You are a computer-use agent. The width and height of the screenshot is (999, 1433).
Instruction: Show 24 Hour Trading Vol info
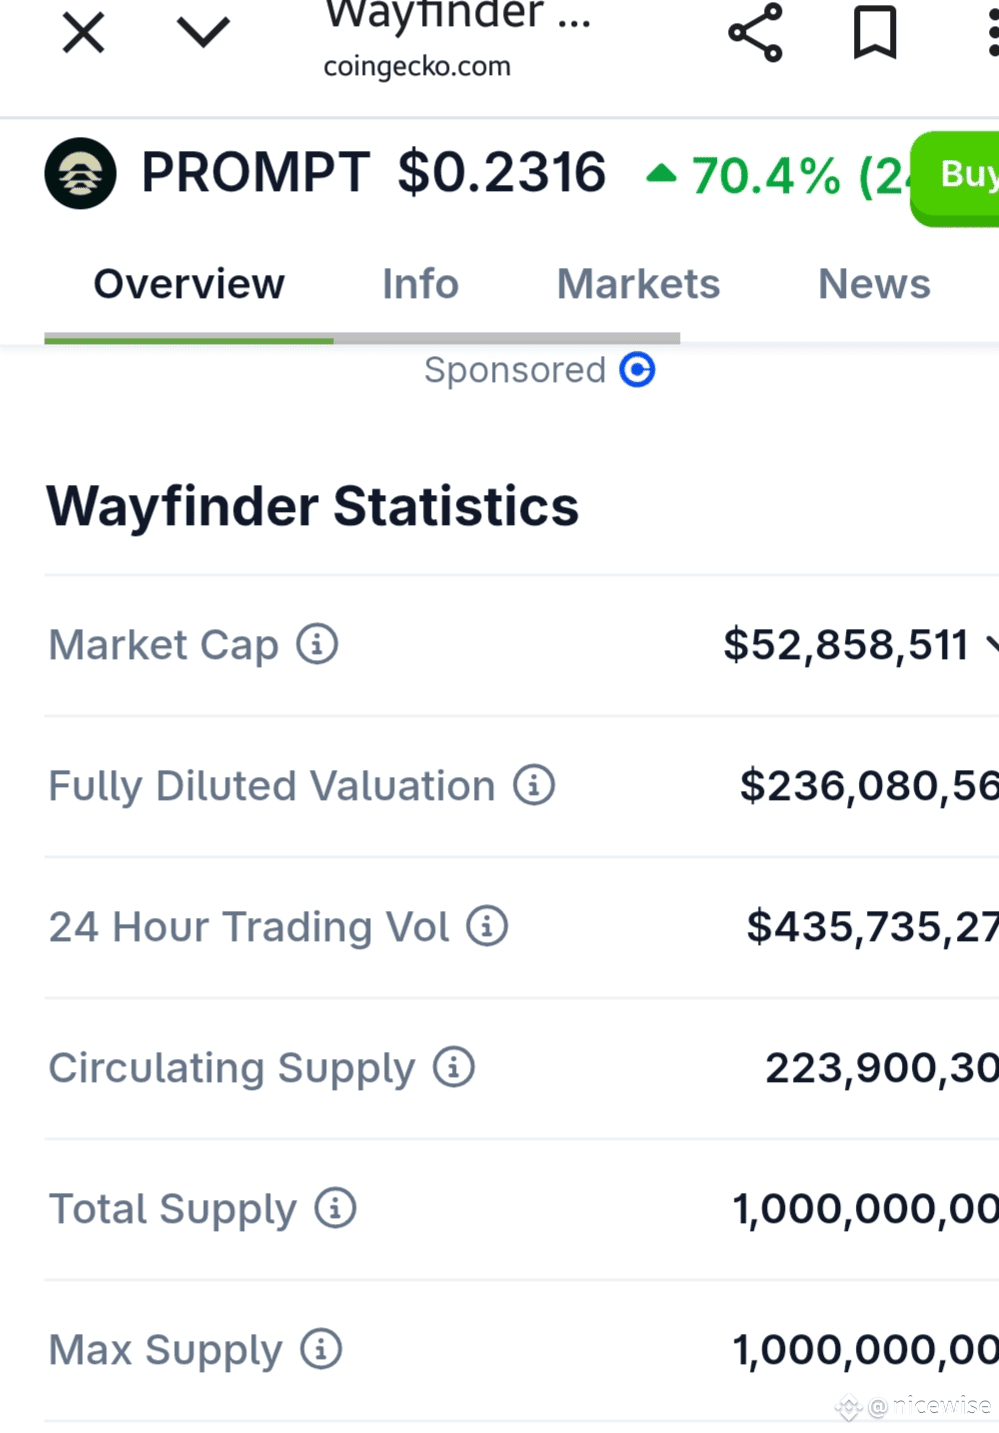tap(487, 926)
